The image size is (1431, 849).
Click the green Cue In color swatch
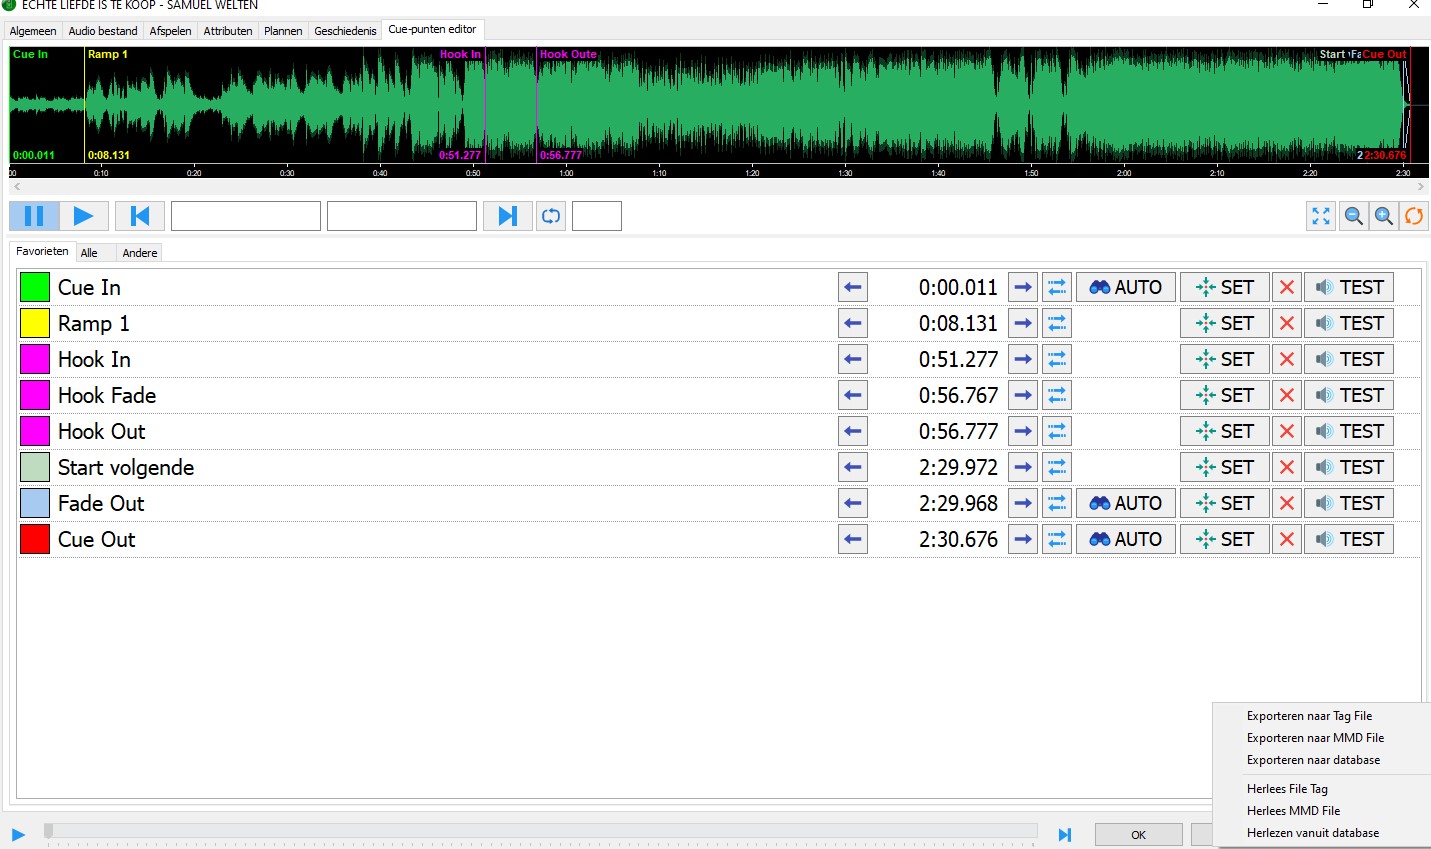point(35,288)
